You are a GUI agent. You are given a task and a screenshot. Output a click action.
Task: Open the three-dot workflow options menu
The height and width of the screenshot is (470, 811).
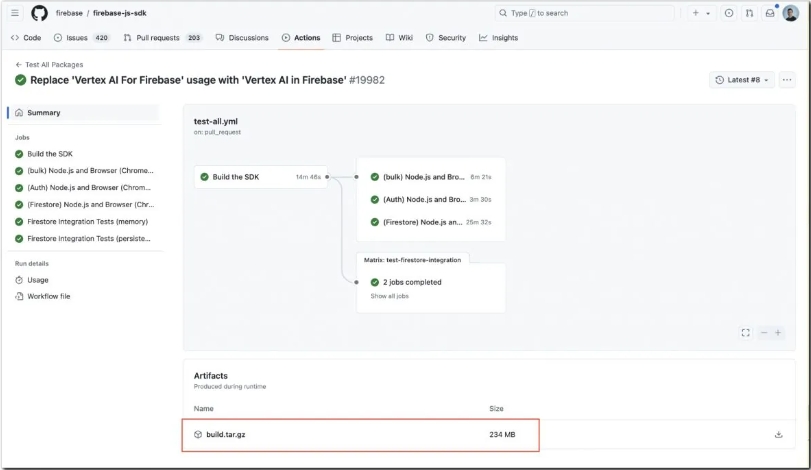pos(787,80)
